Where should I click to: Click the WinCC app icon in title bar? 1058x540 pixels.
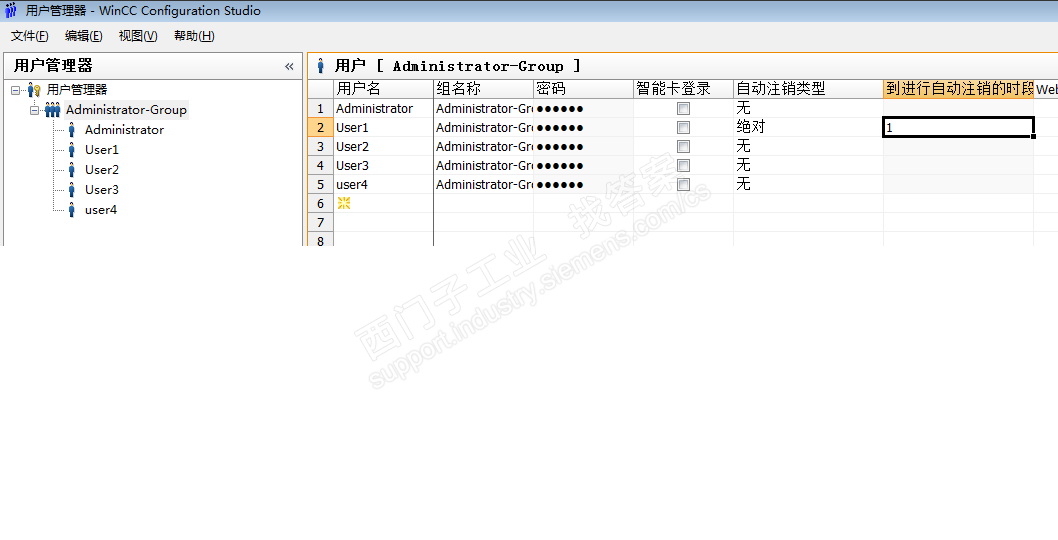click(x=11, y=10)
